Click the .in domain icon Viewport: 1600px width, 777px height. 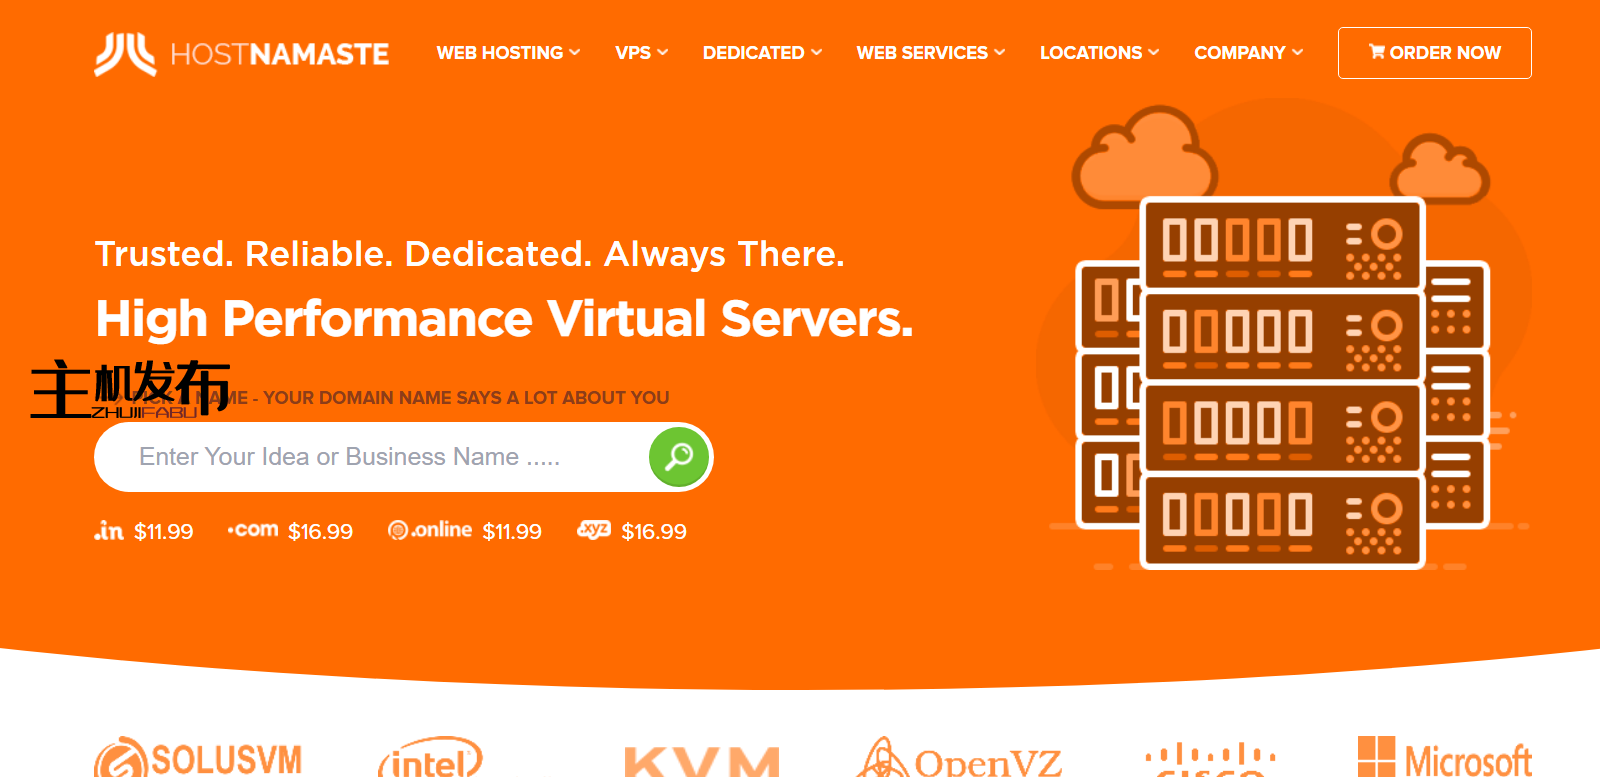(x=109, y=531)
